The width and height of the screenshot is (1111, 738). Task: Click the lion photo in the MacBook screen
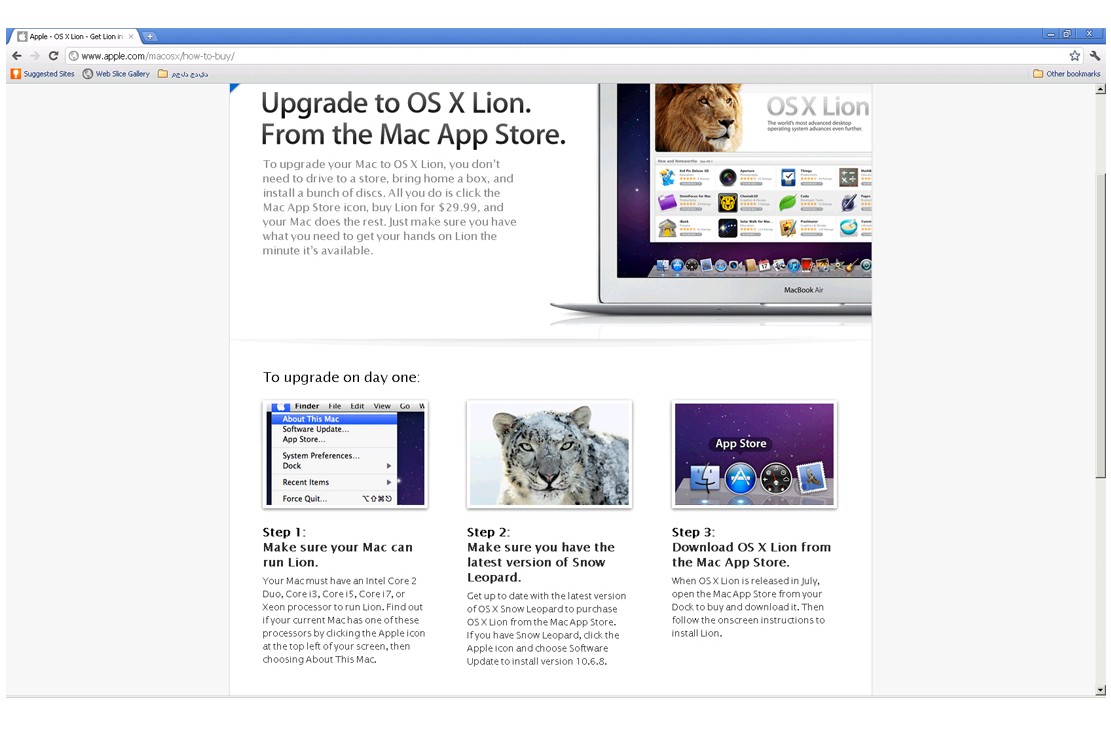click(699, 118)
